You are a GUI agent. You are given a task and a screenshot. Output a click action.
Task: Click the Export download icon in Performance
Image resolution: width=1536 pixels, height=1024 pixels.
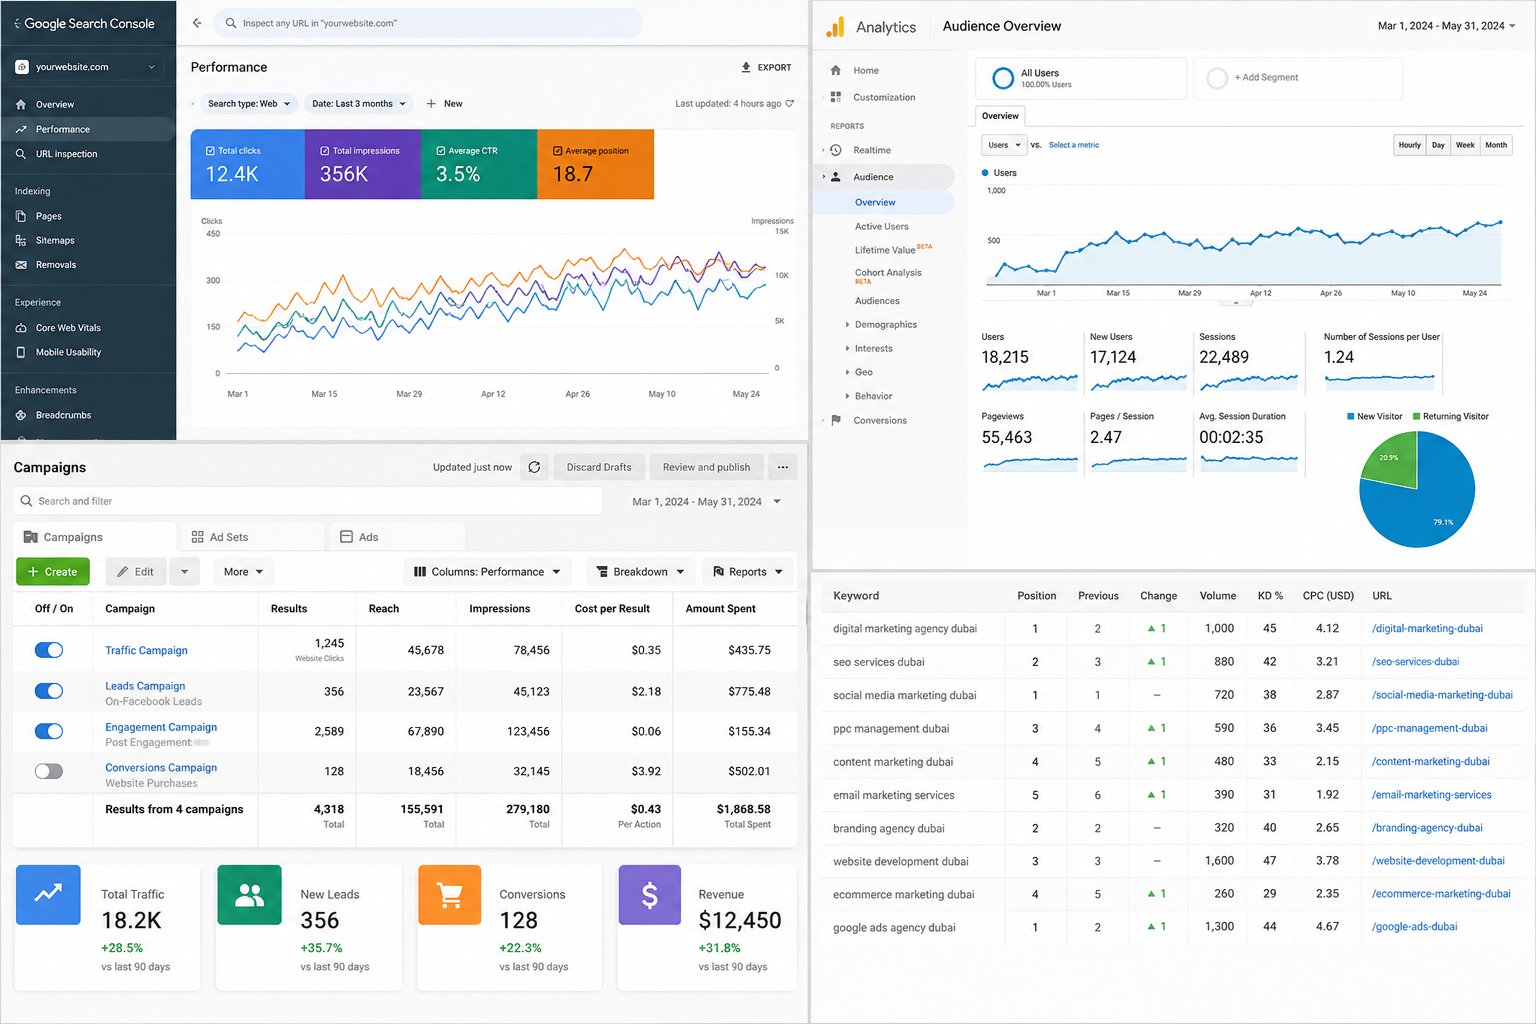746,67
